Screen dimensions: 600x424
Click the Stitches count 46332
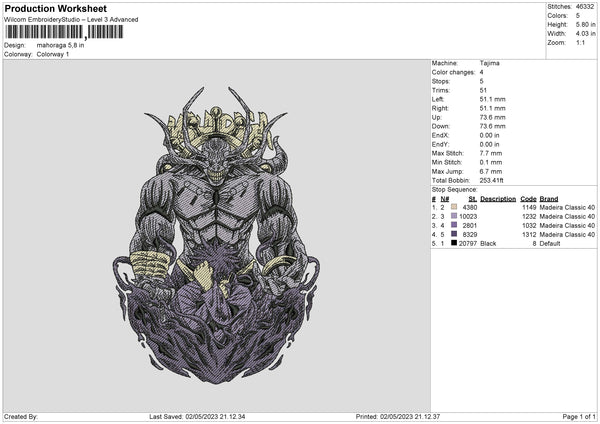click(585, 7)
